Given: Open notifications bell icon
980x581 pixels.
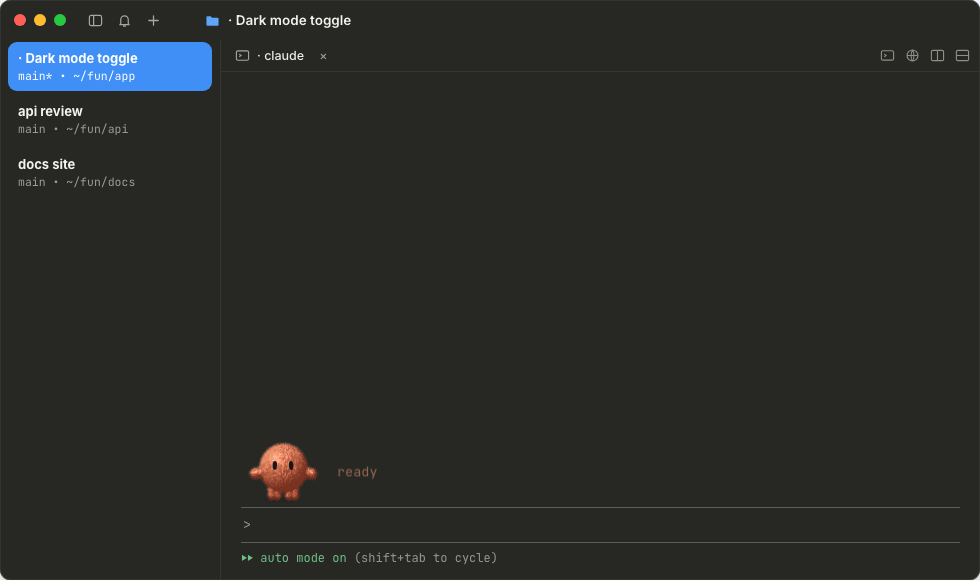Looking at the screenshot, I should tap(124, 21).
